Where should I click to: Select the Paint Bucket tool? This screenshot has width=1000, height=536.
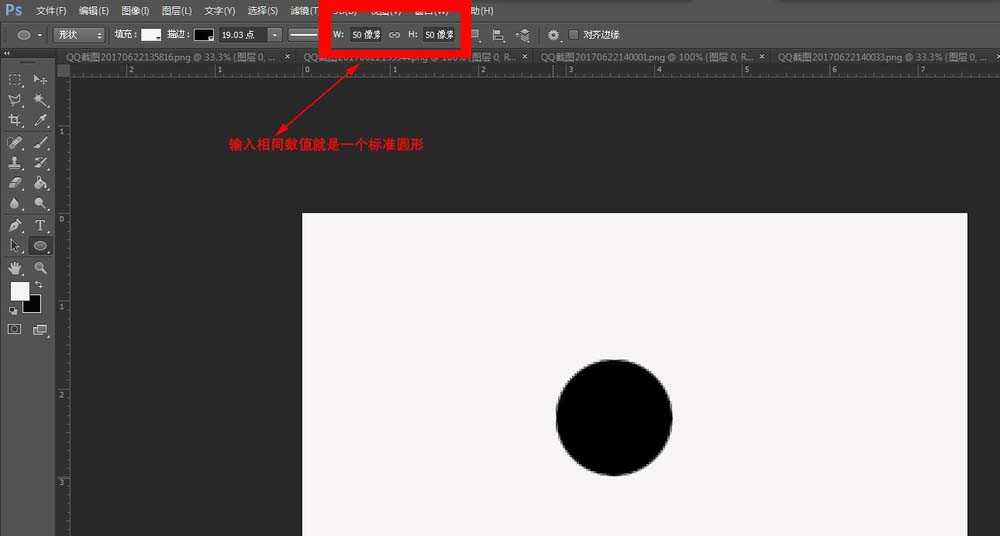(x=41, y=183)
